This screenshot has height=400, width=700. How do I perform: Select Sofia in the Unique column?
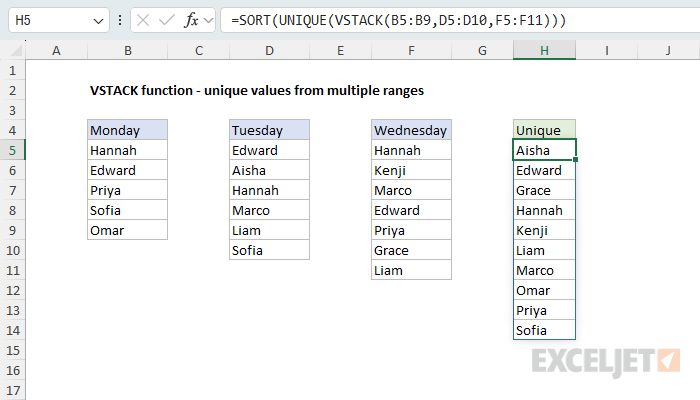[x=544, y=330]
